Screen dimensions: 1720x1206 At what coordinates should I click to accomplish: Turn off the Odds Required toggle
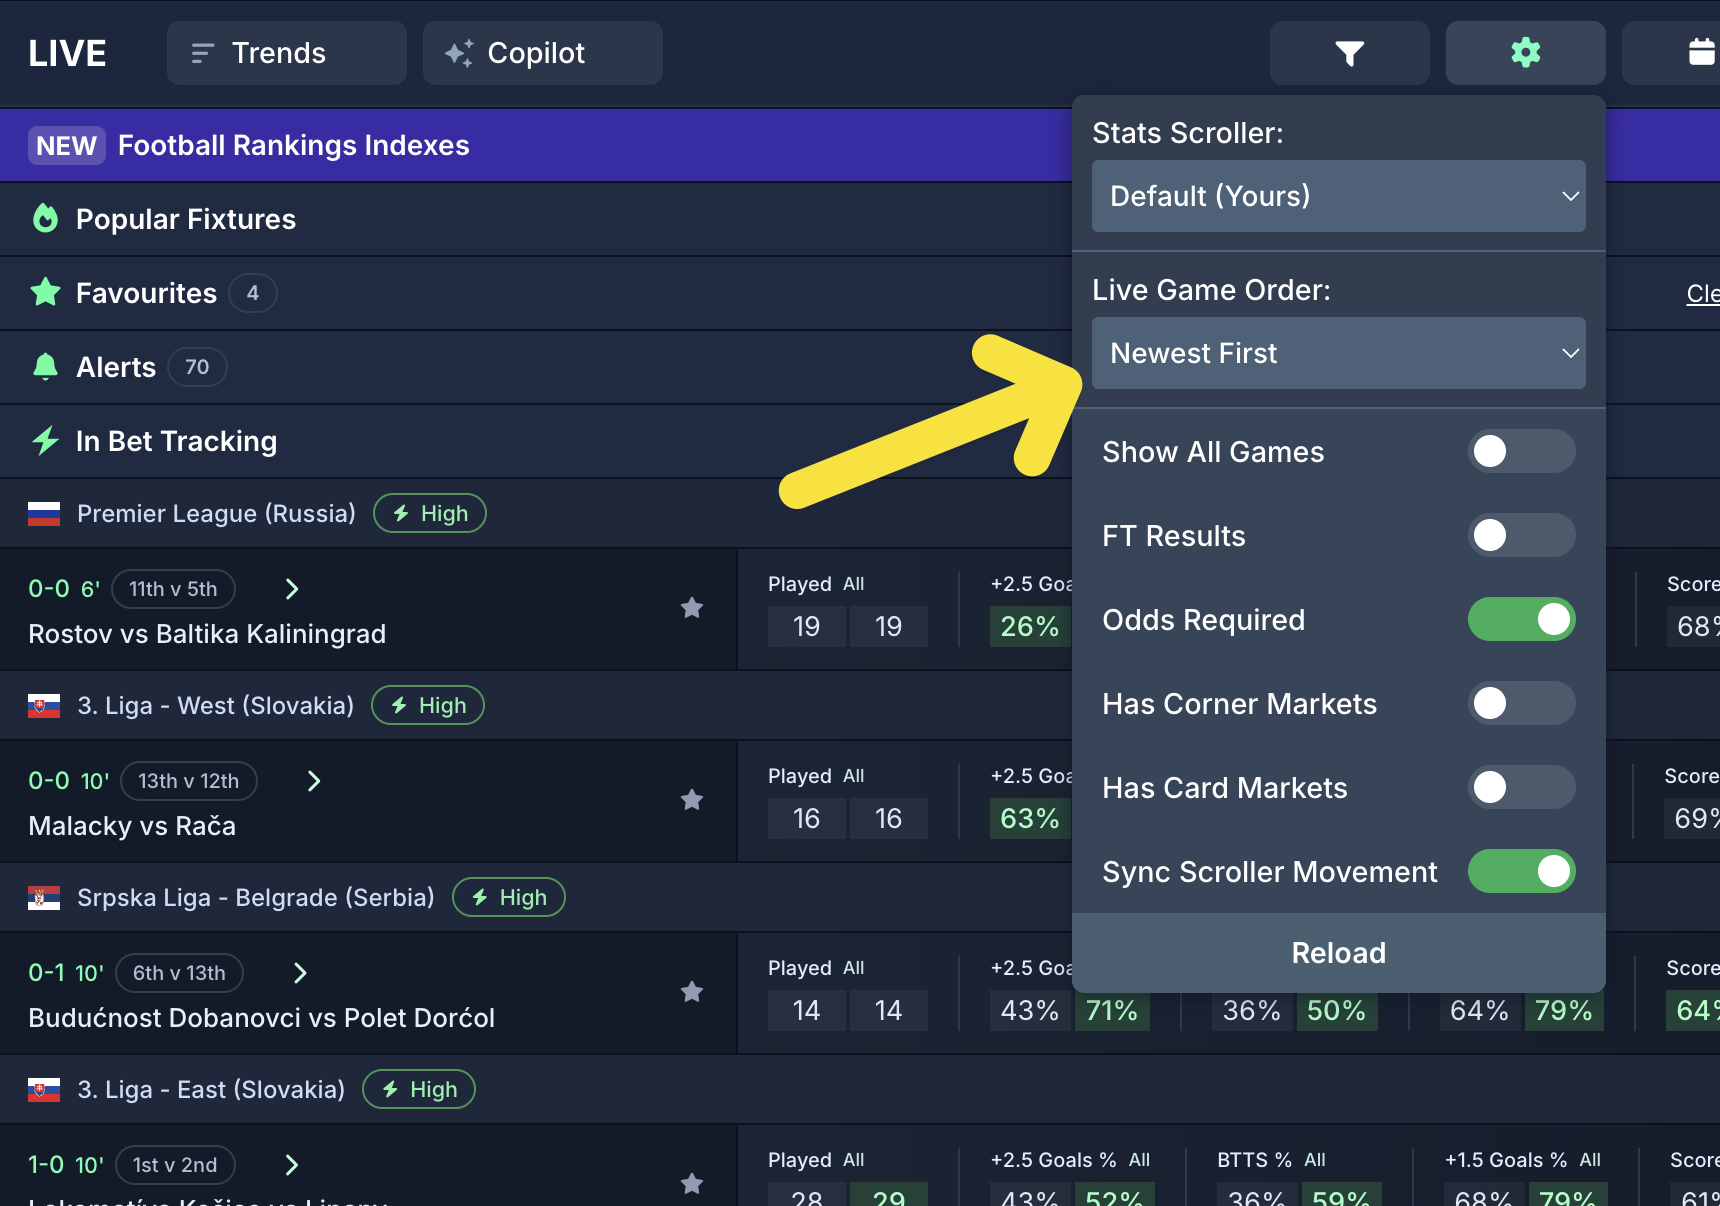click(x=1520, y=620)
